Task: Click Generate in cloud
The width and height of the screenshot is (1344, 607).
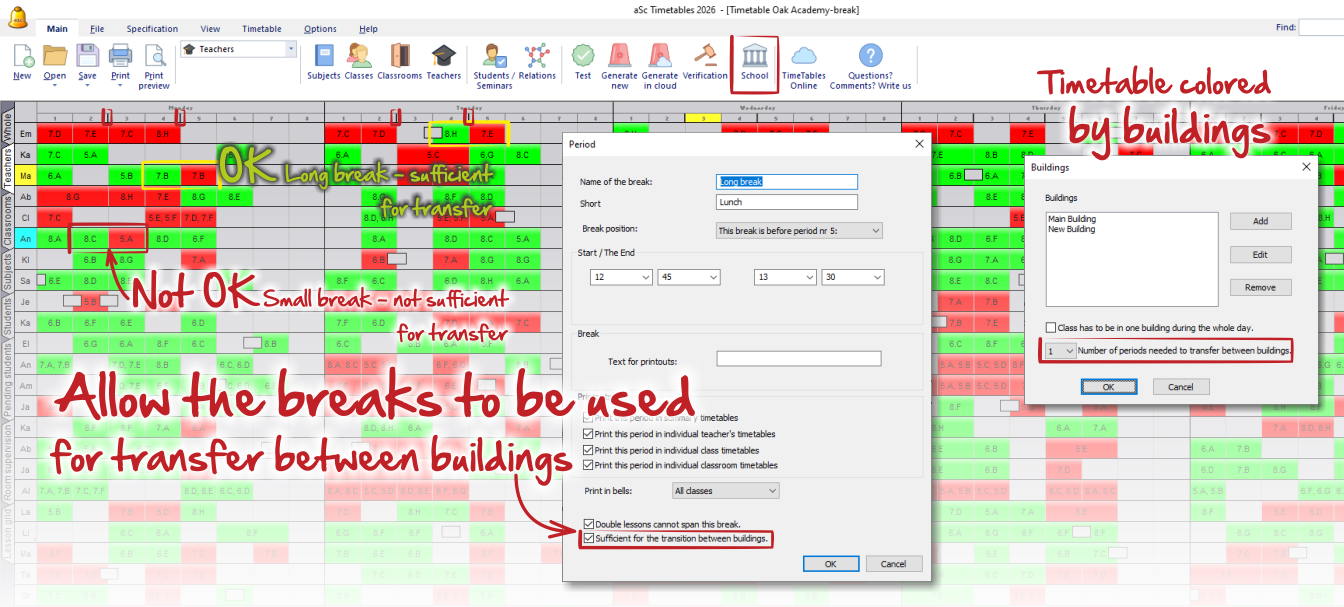Action: pos(660,66)
